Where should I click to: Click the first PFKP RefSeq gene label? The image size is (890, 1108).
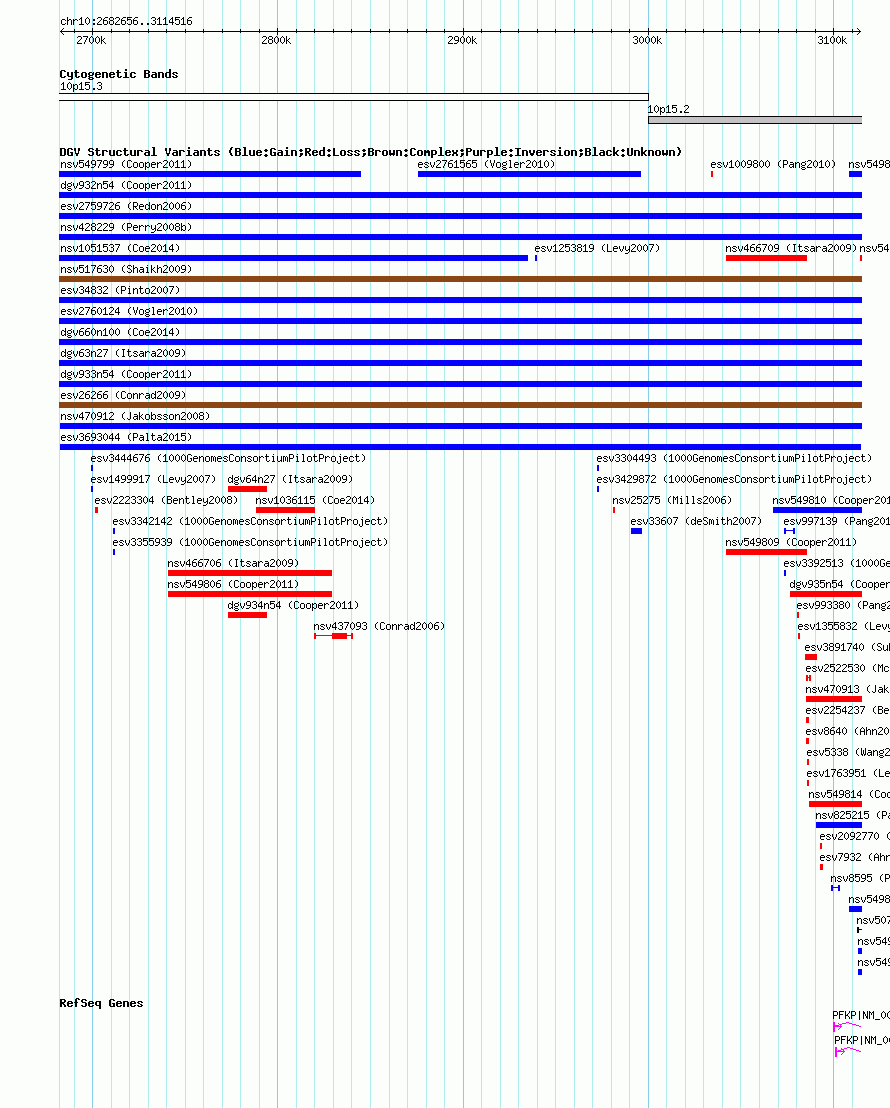[x=861, y=1015]
